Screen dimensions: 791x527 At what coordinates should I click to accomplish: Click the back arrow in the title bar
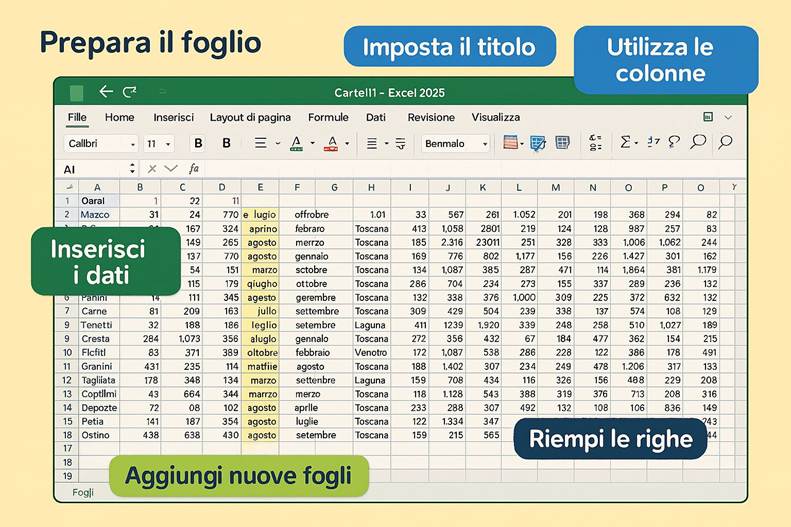click(105, 92)
